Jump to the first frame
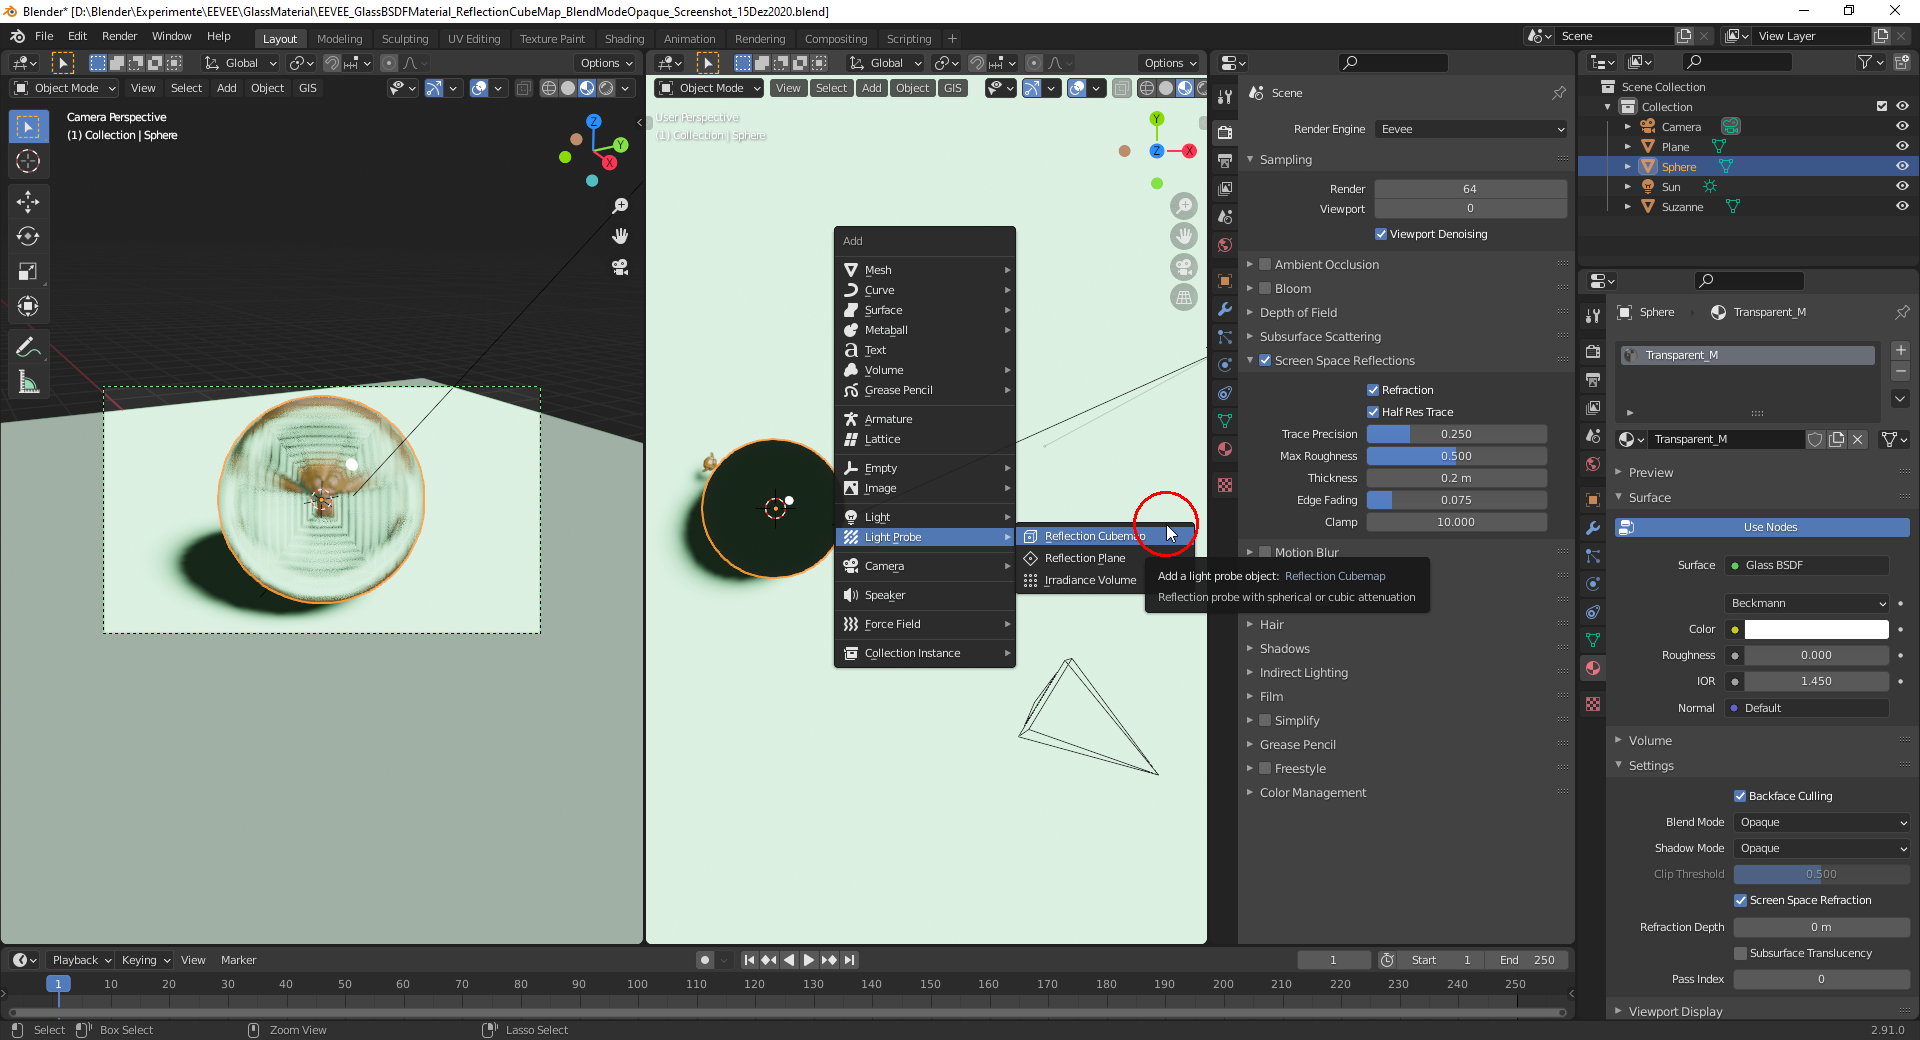Viewport: 1920px width, 1040px height. [749, 960]
